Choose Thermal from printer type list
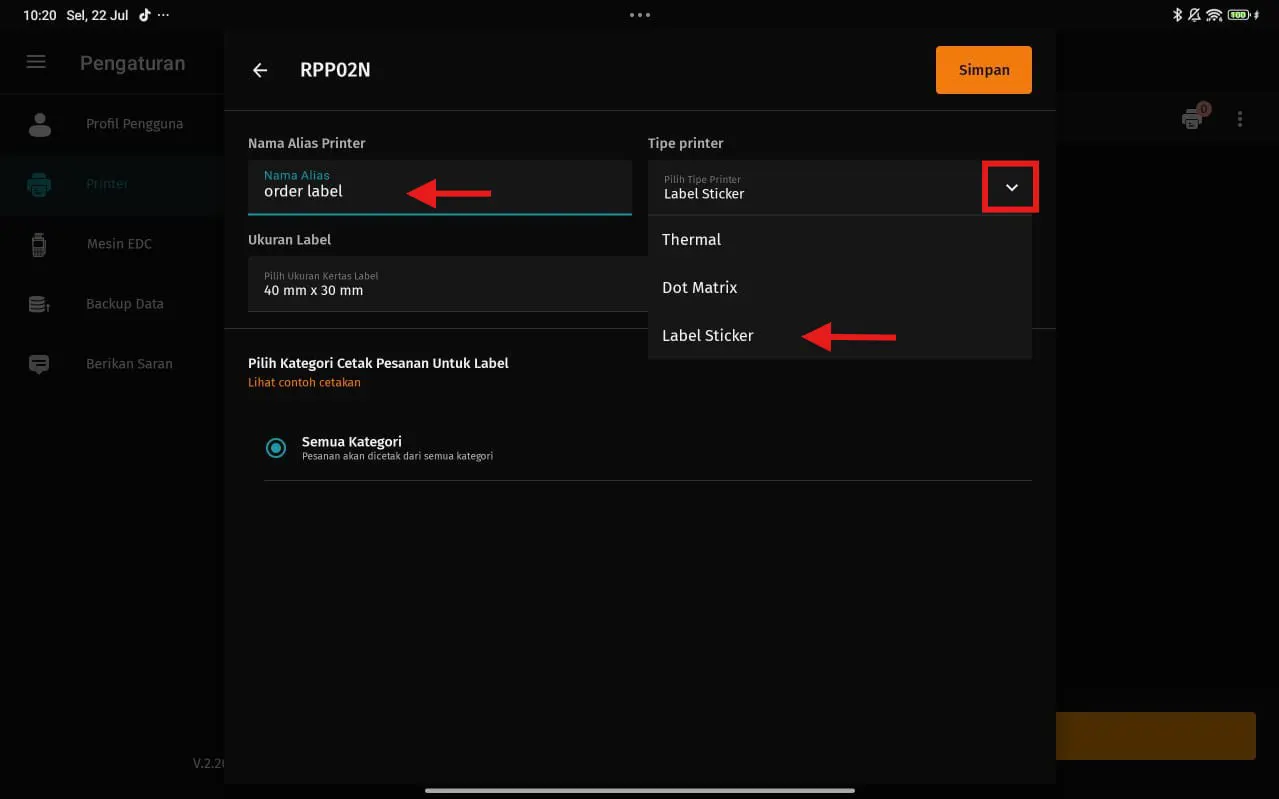 [692, 240]
